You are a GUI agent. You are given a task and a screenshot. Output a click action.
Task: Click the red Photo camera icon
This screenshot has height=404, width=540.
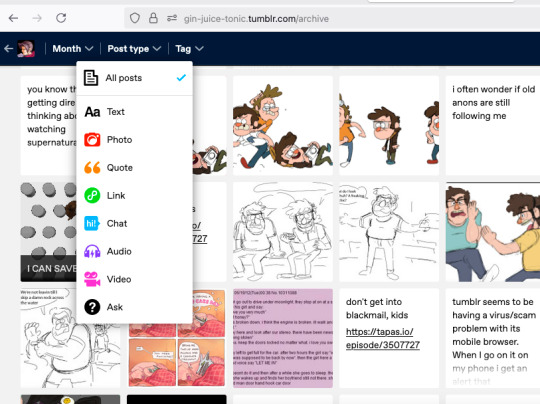click(92, 140)
